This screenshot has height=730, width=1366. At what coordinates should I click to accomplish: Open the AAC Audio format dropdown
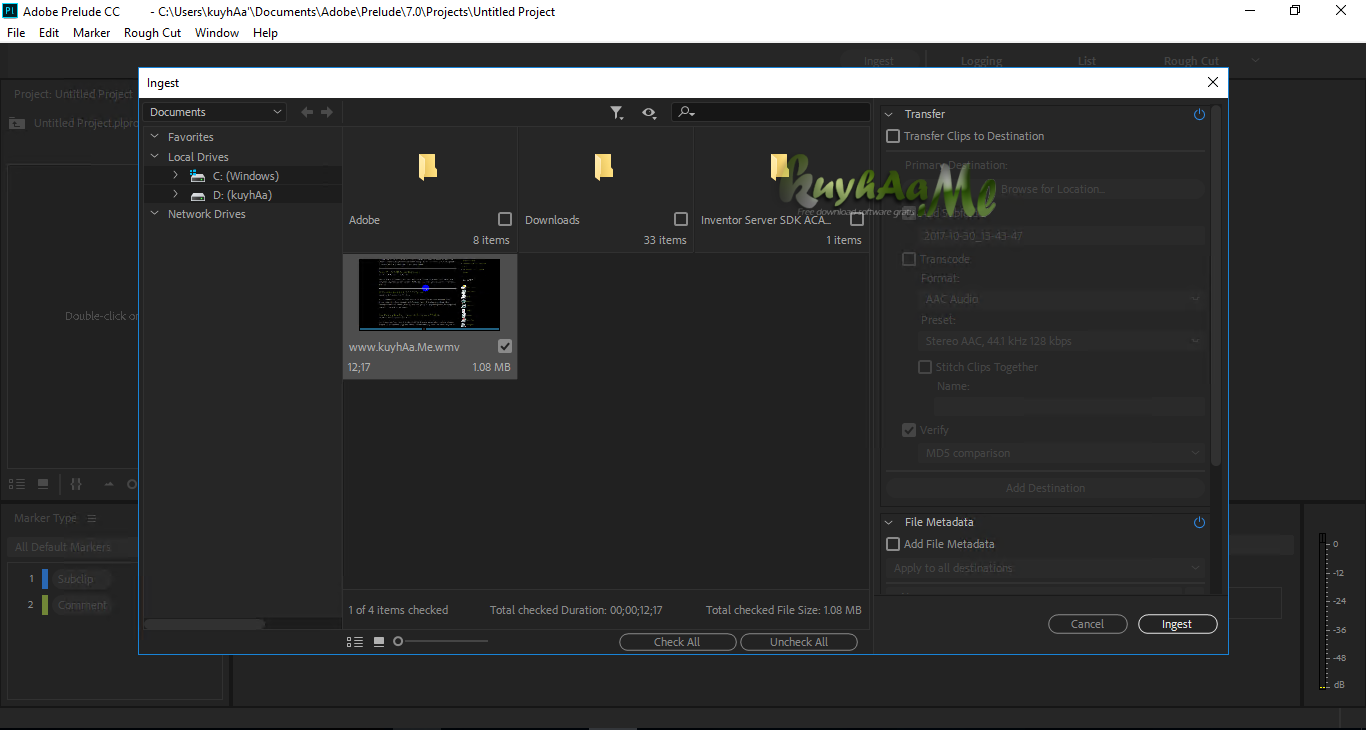[1063, 299]
